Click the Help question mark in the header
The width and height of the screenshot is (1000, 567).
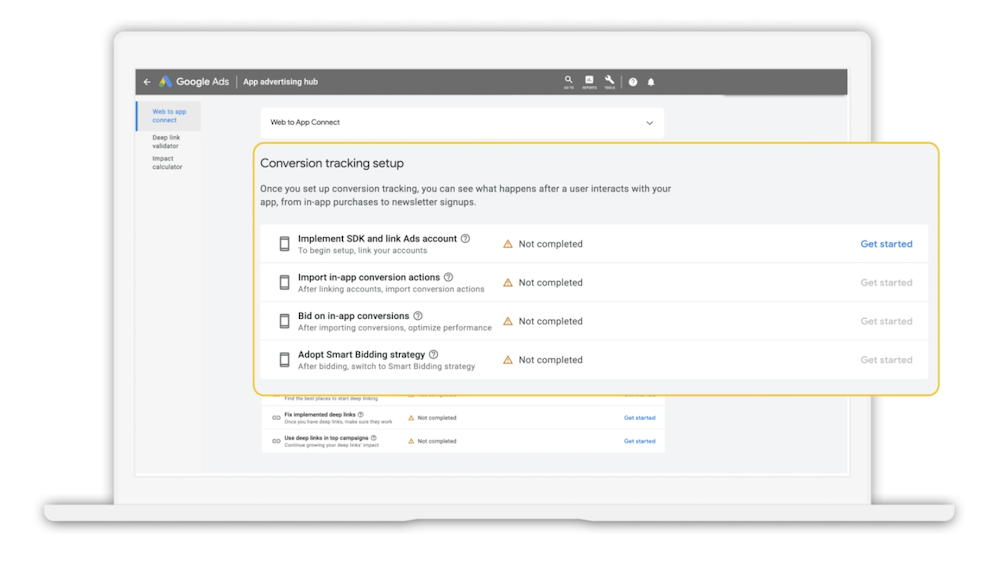pos(633,82)
